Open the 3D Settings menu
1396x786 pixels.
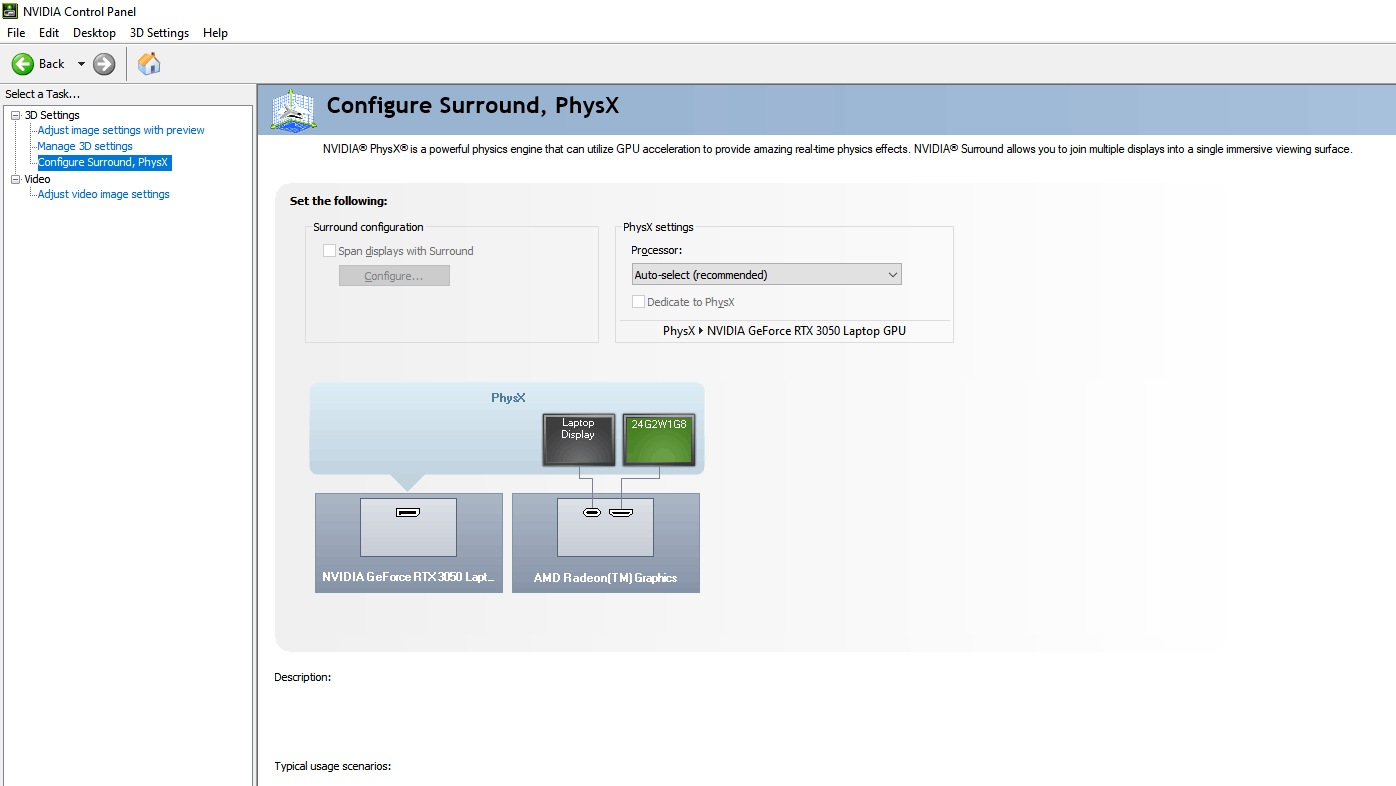tap(159, 33)
